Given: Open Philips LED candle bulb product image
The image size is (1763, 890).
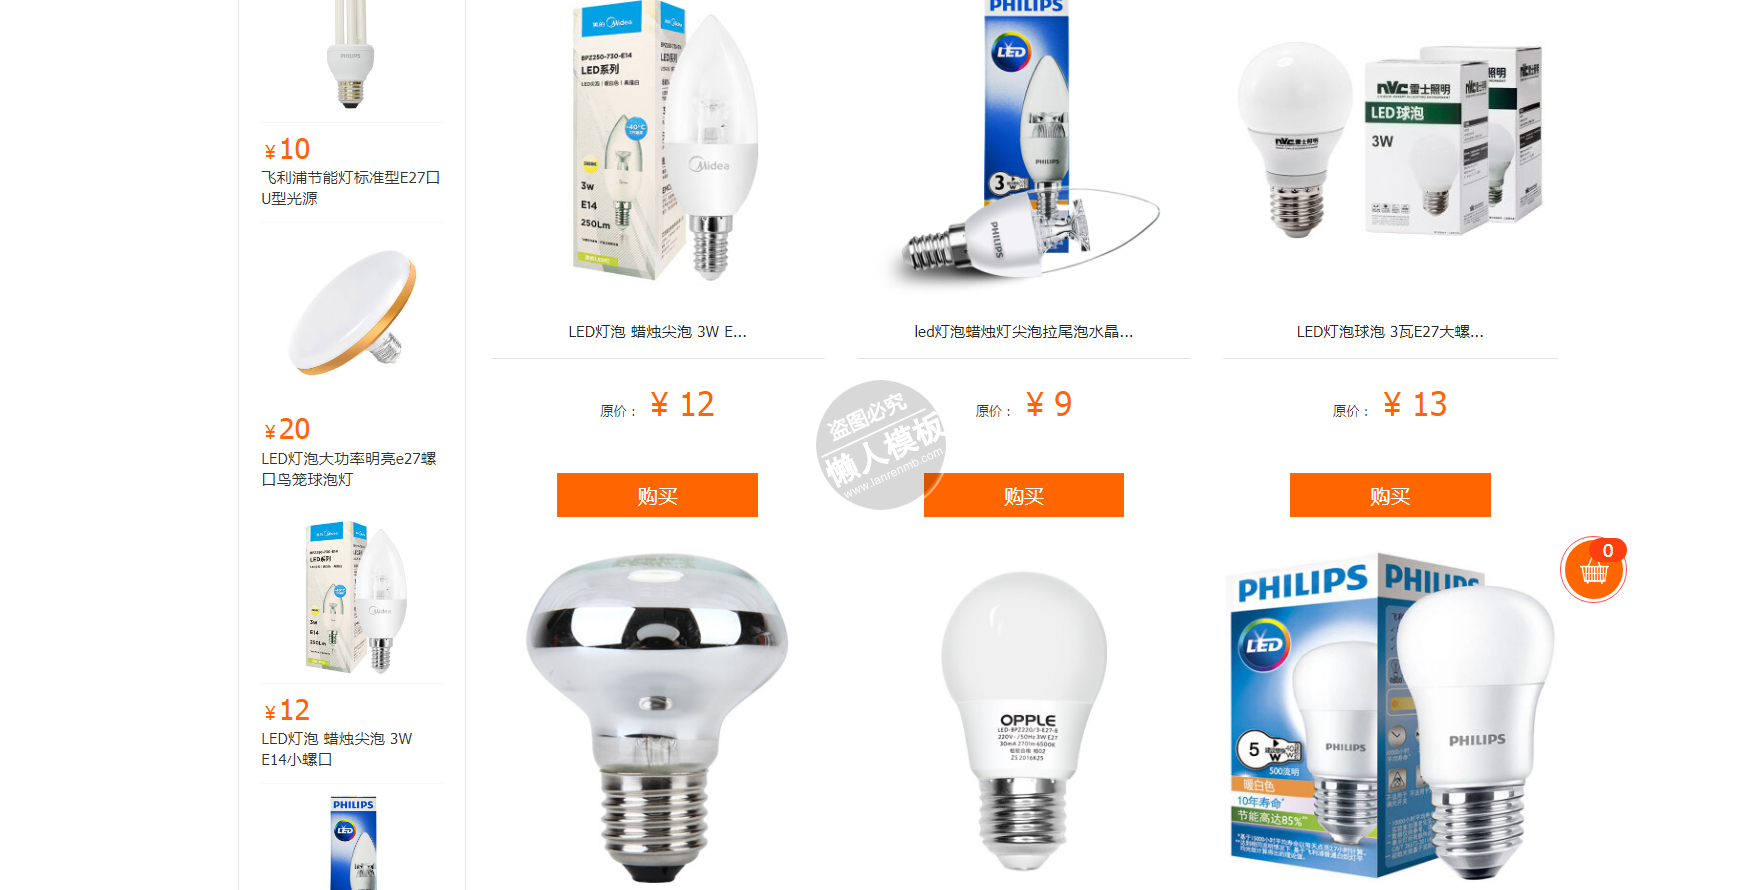Looking at the screenshot, I should pyautogui.click(x=1025, y=140).
